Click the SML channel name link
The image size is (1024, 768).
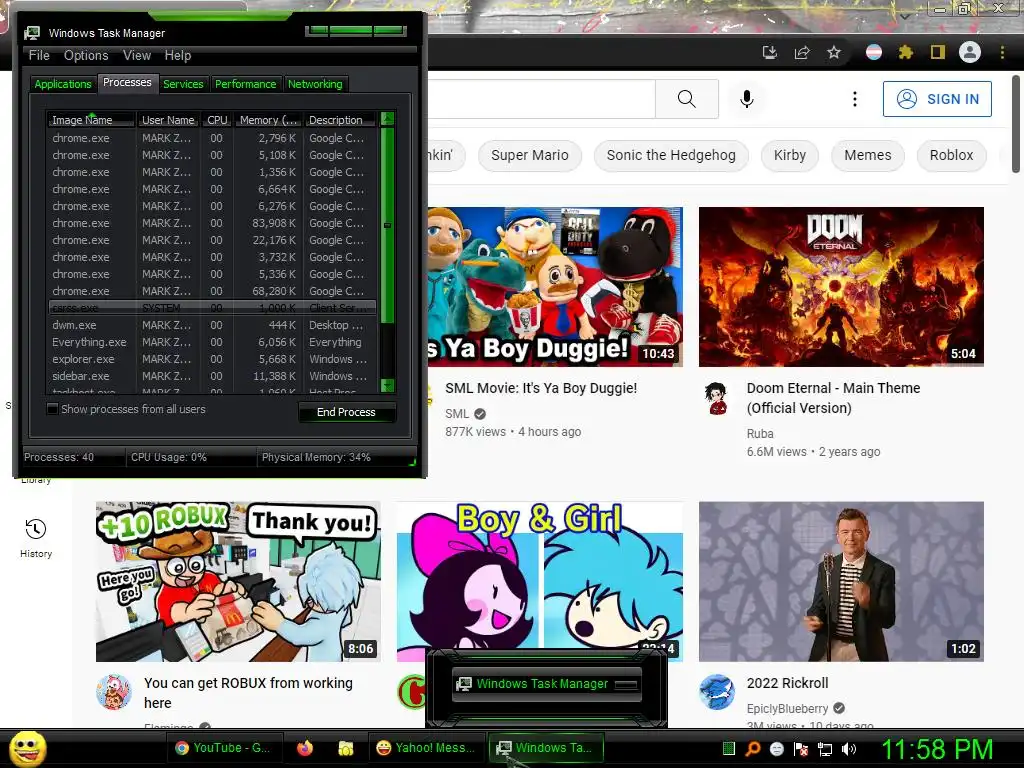[x=457, y=413]
